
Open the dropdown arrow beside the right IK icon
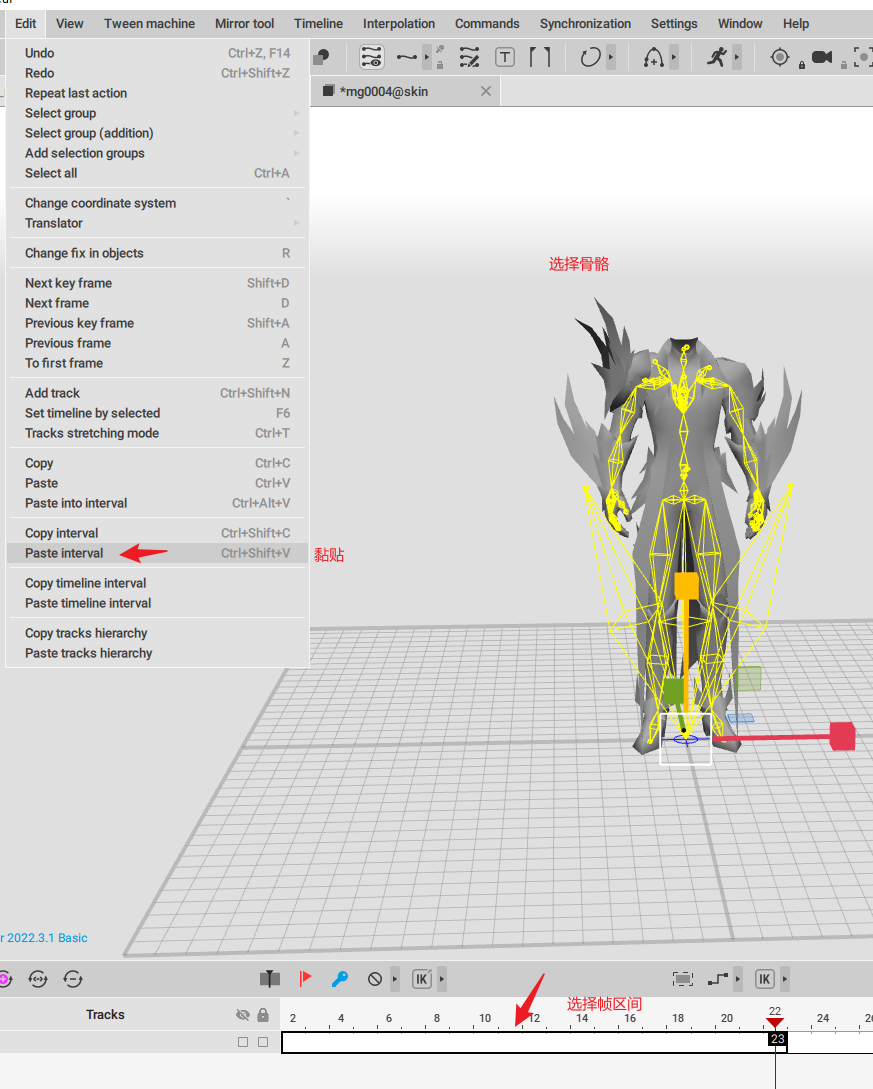(785, 979)
